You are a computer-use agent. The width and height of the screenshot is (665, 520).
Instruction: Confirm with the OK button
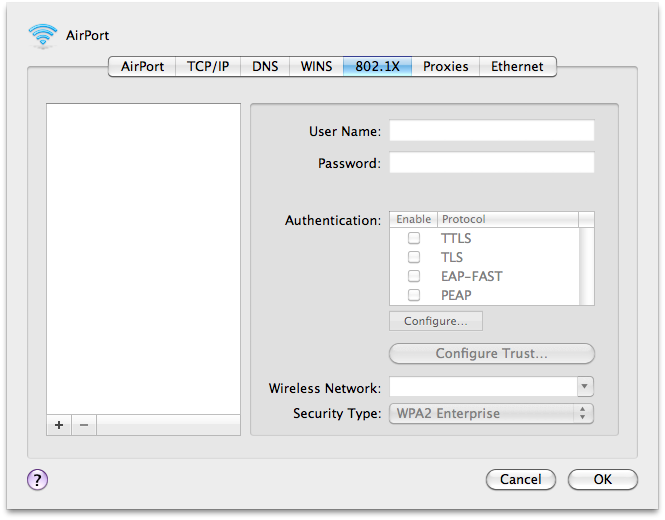pyautogui.click(x=603, y=480)
